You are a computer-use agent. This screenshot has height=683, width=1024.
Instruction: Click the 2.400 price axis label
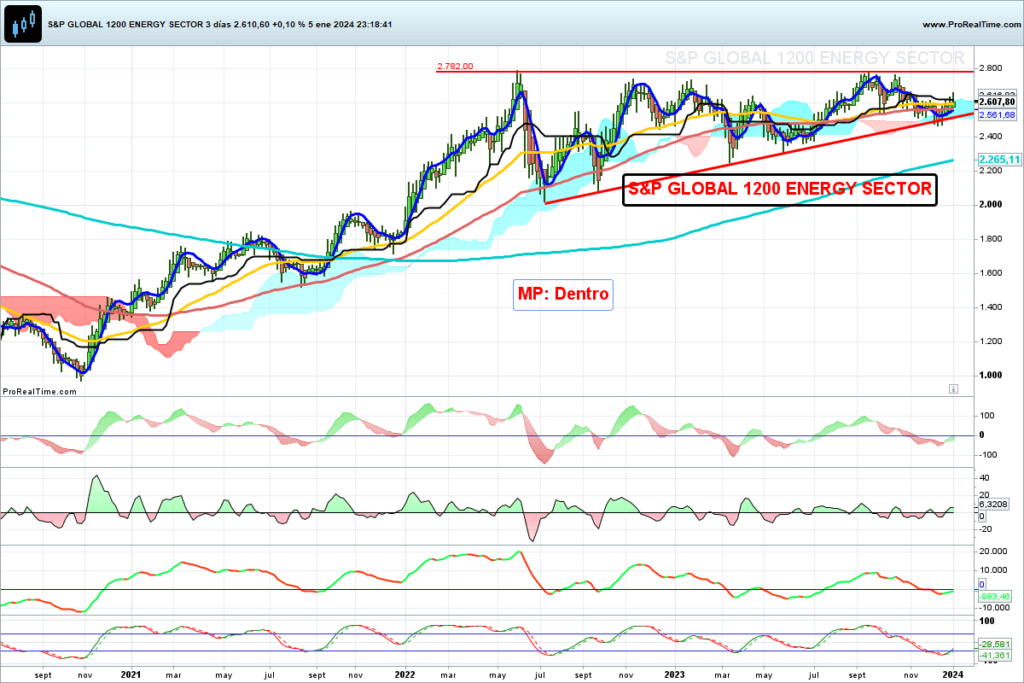click(991, 136)
